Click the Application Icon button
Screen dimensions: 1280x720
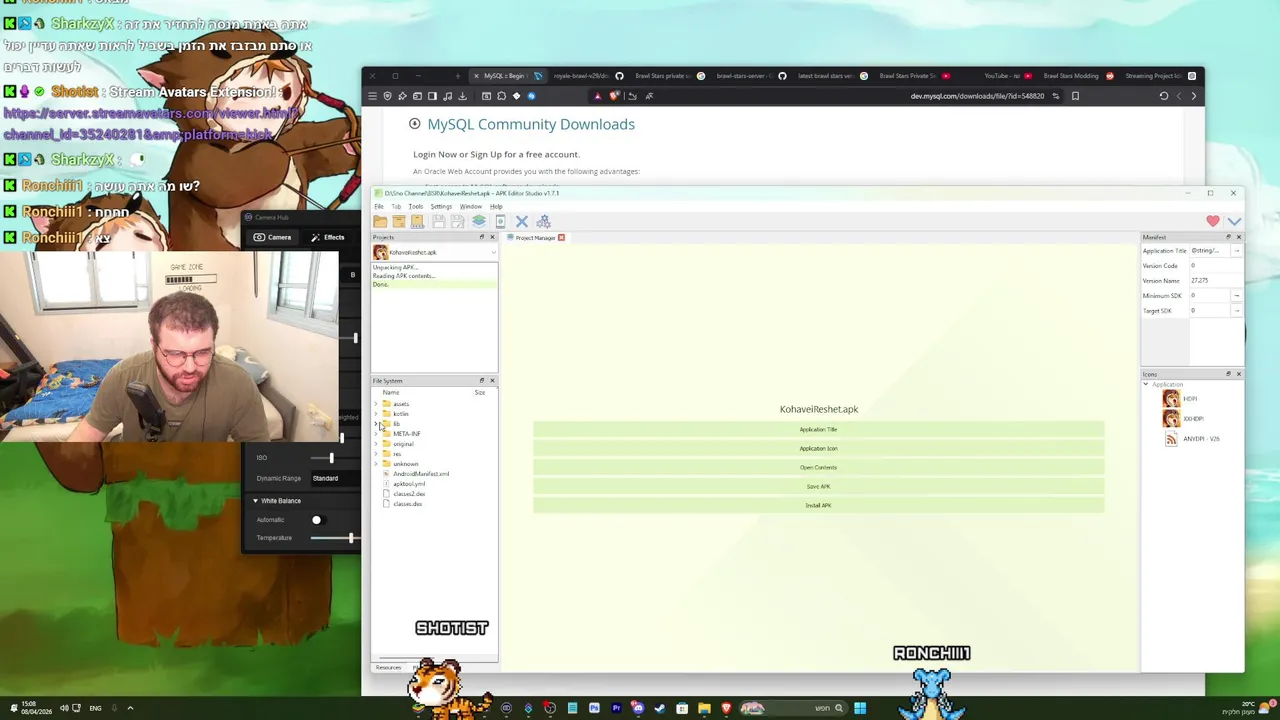(818, 449)
